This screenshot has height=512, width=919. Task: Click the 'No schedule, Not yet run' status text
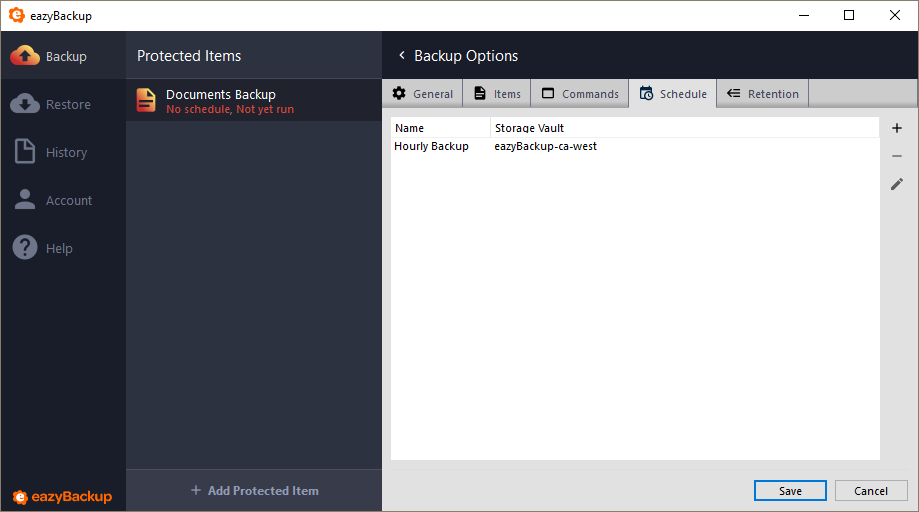pyautogui.click(x=230, y=110)
